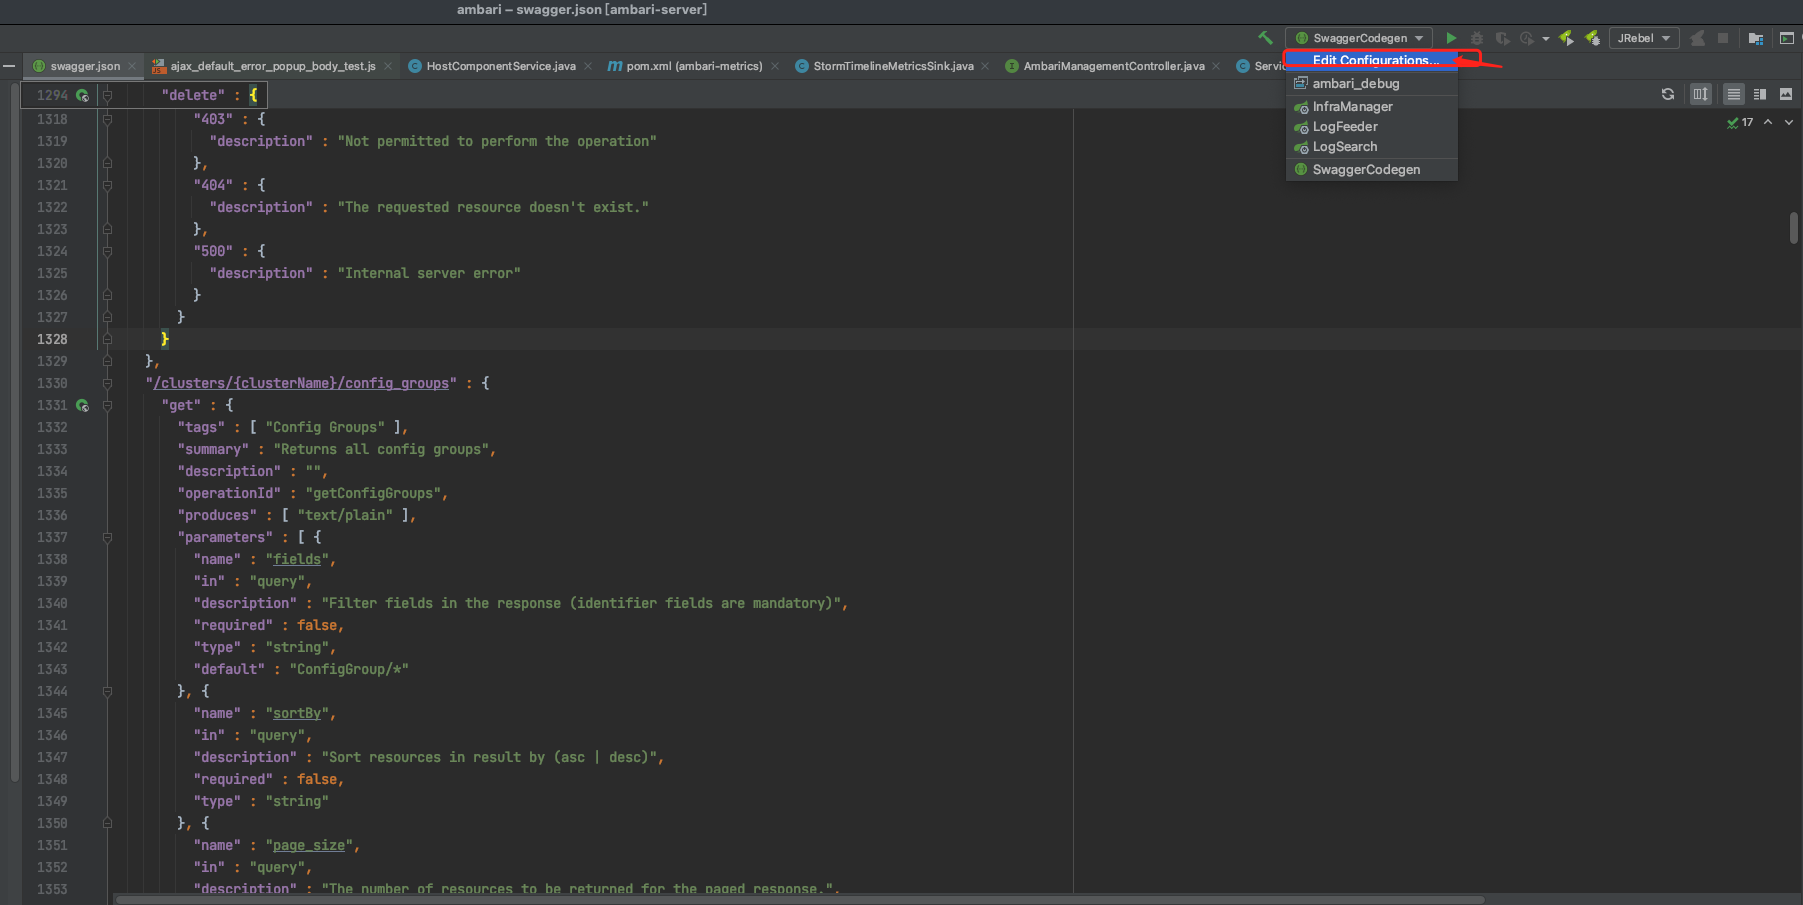This screenshot has width=1803, height=905.
Task: Open the SwaggerCodegen run configuration dropdown
Action: point(1359,38)
